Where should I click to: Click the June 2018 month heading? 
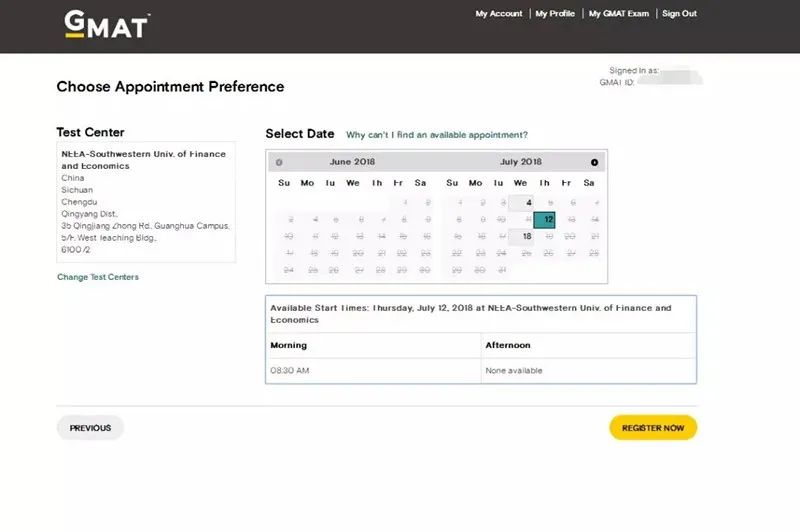coord(352,162)
